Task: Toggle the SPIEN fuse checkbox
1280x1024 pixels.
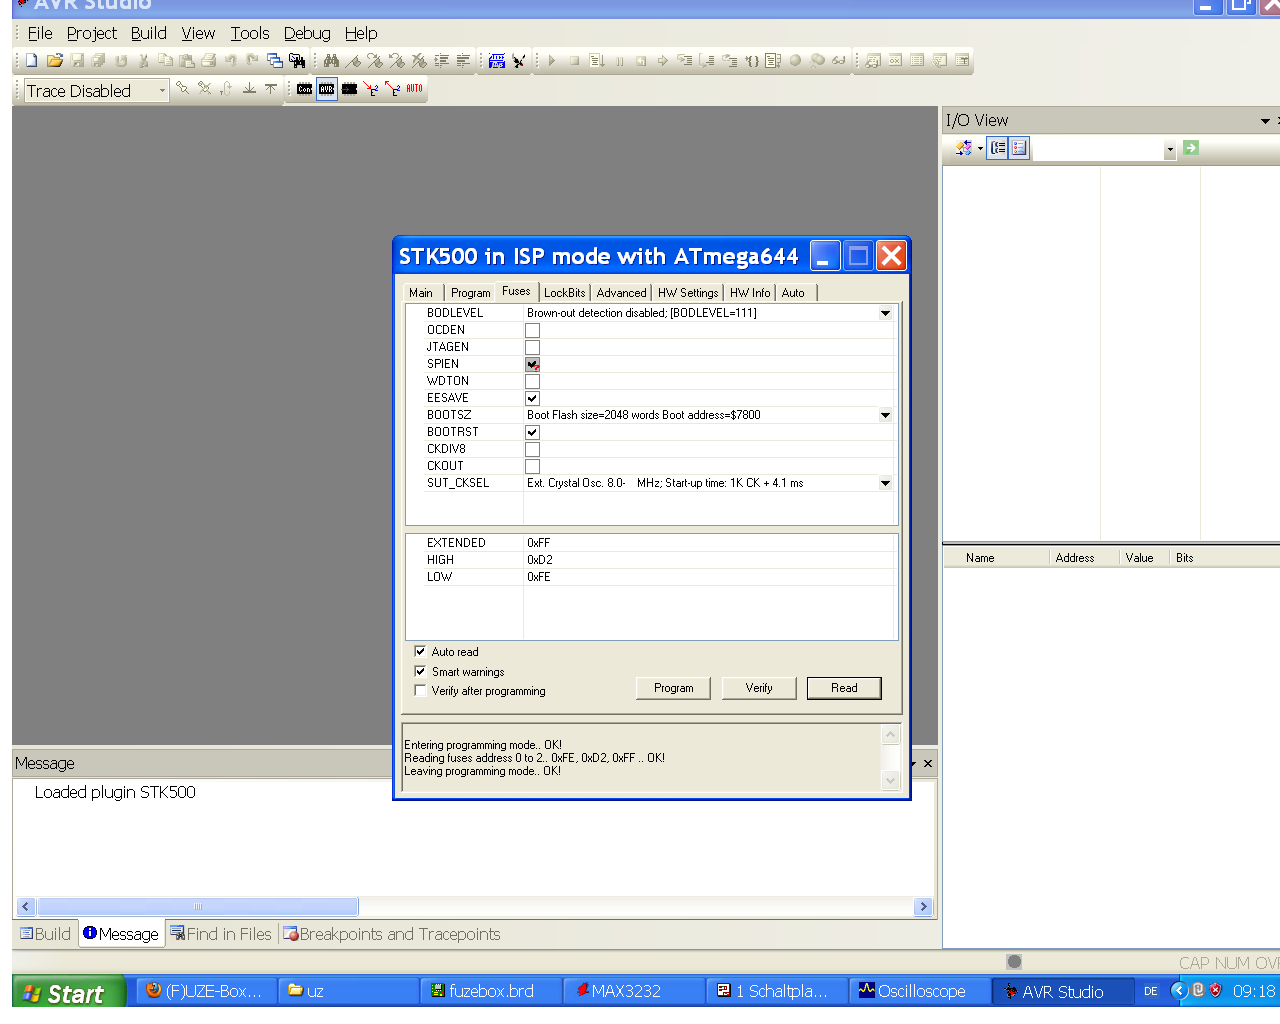Action: (532, 364)
